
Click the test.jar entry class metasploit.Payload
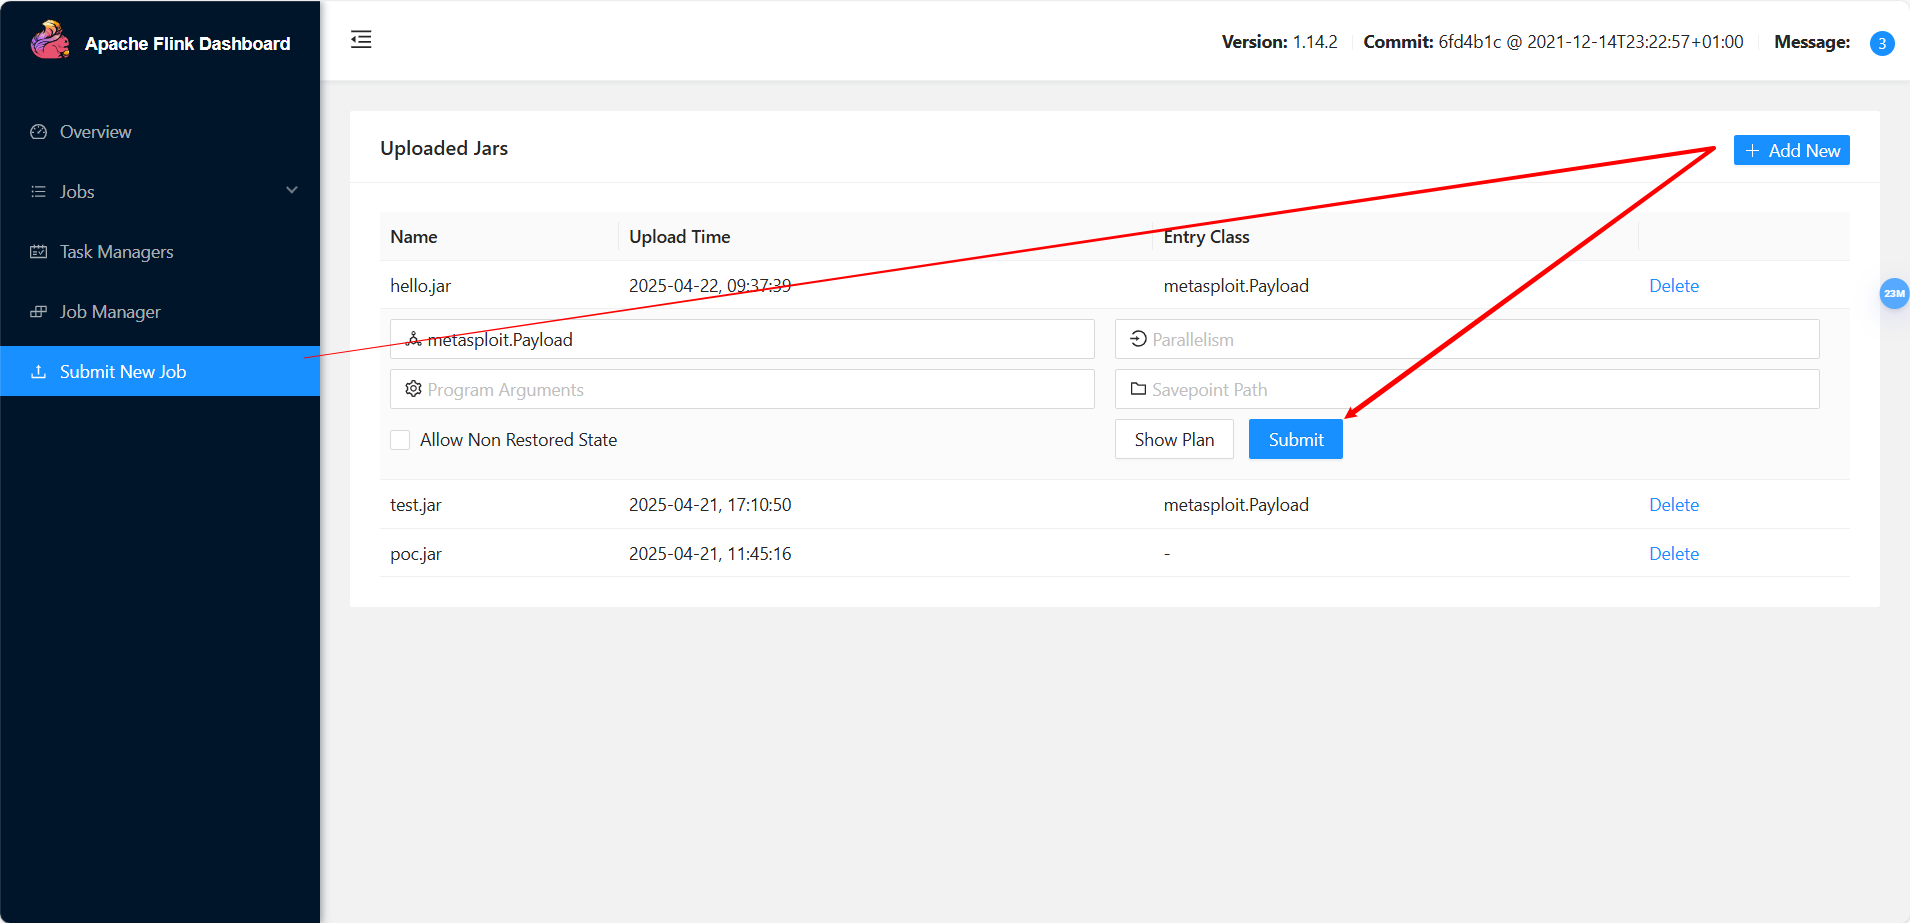(x=1236, y=505)
